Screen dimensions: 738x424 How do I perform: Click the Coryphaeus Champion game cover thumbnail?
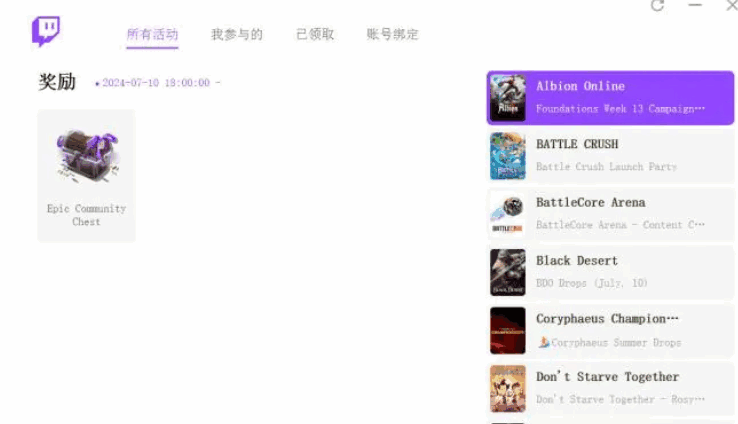click(507, 330)
